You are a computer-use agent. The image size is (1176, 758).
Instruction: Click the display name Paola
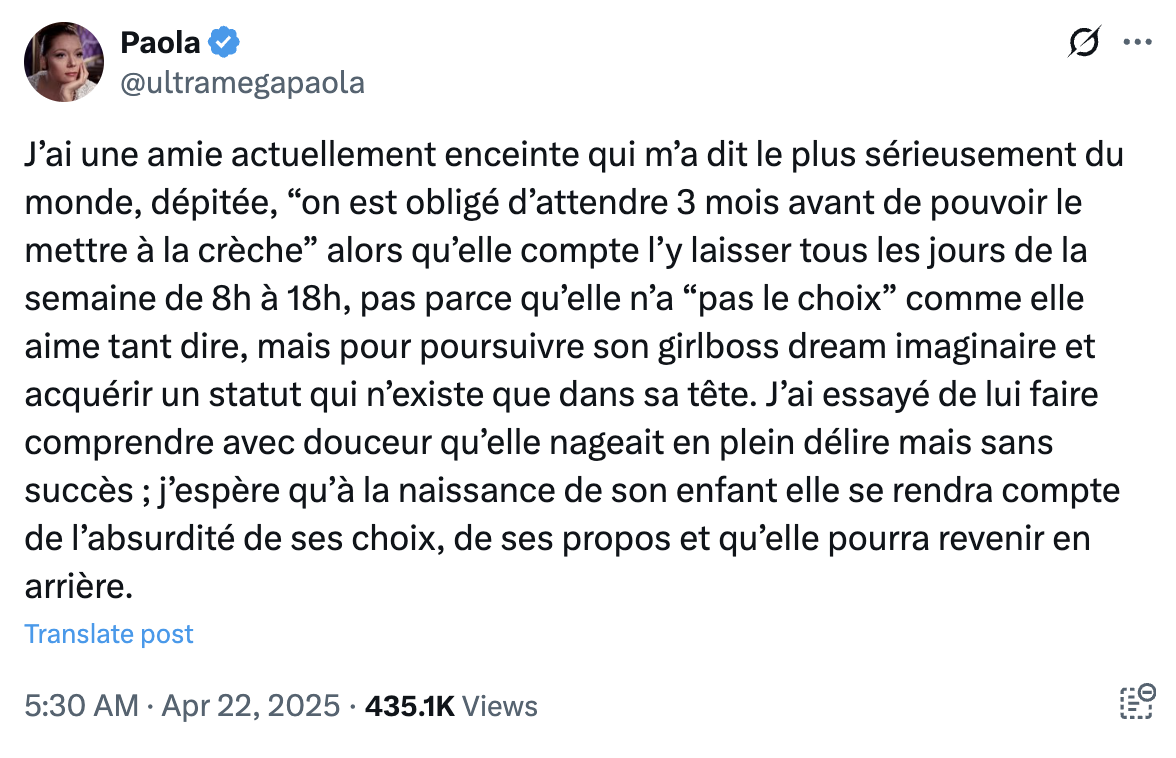click(x=160, y=43)
